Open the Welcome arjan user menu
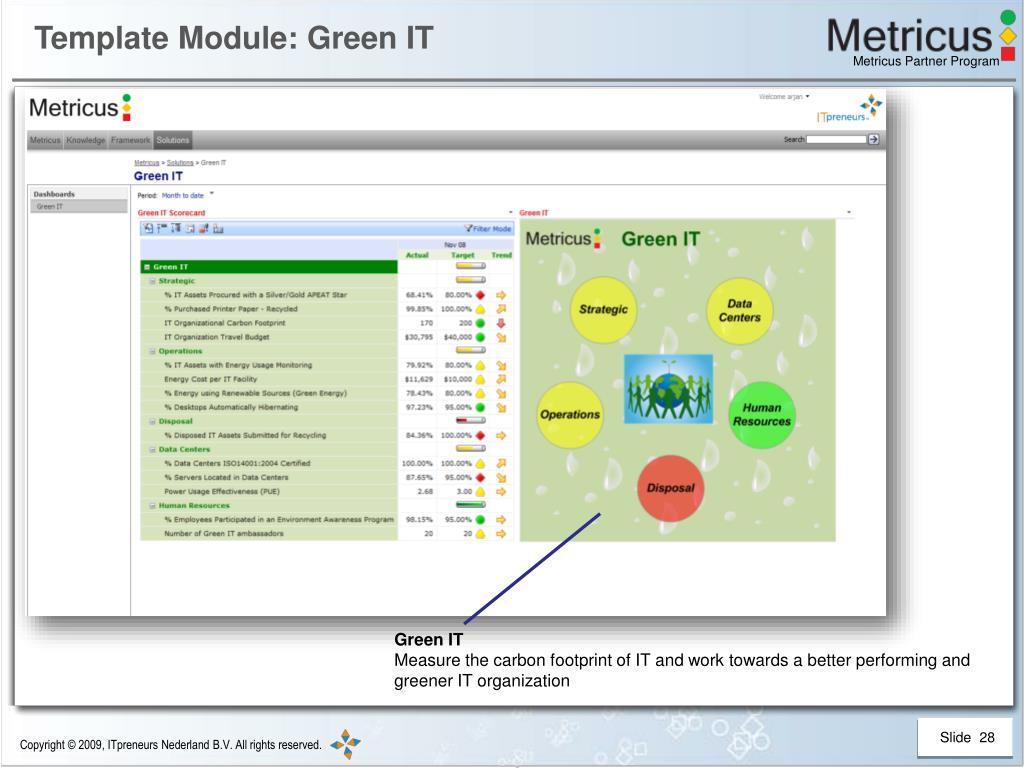The height and width of the screenshot is (768, 1024). [x=784, y=97]
